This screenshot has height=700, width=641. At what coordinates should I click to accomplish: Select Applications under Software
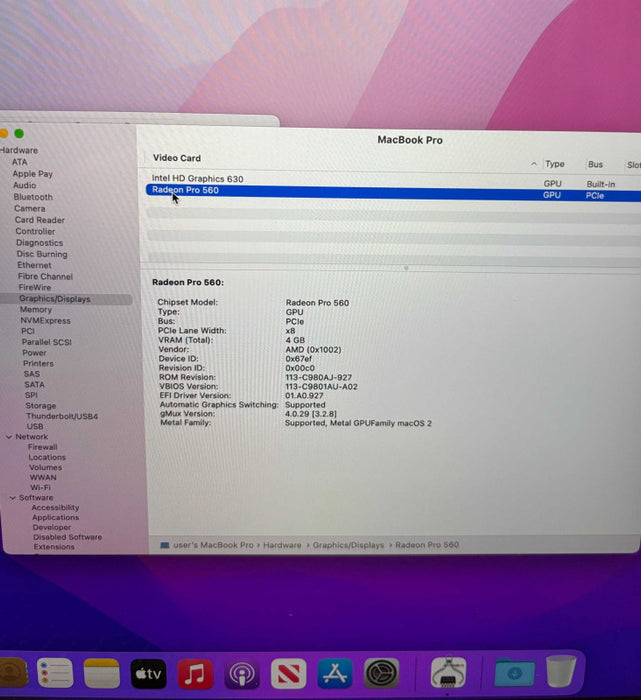tap(55, 517)
